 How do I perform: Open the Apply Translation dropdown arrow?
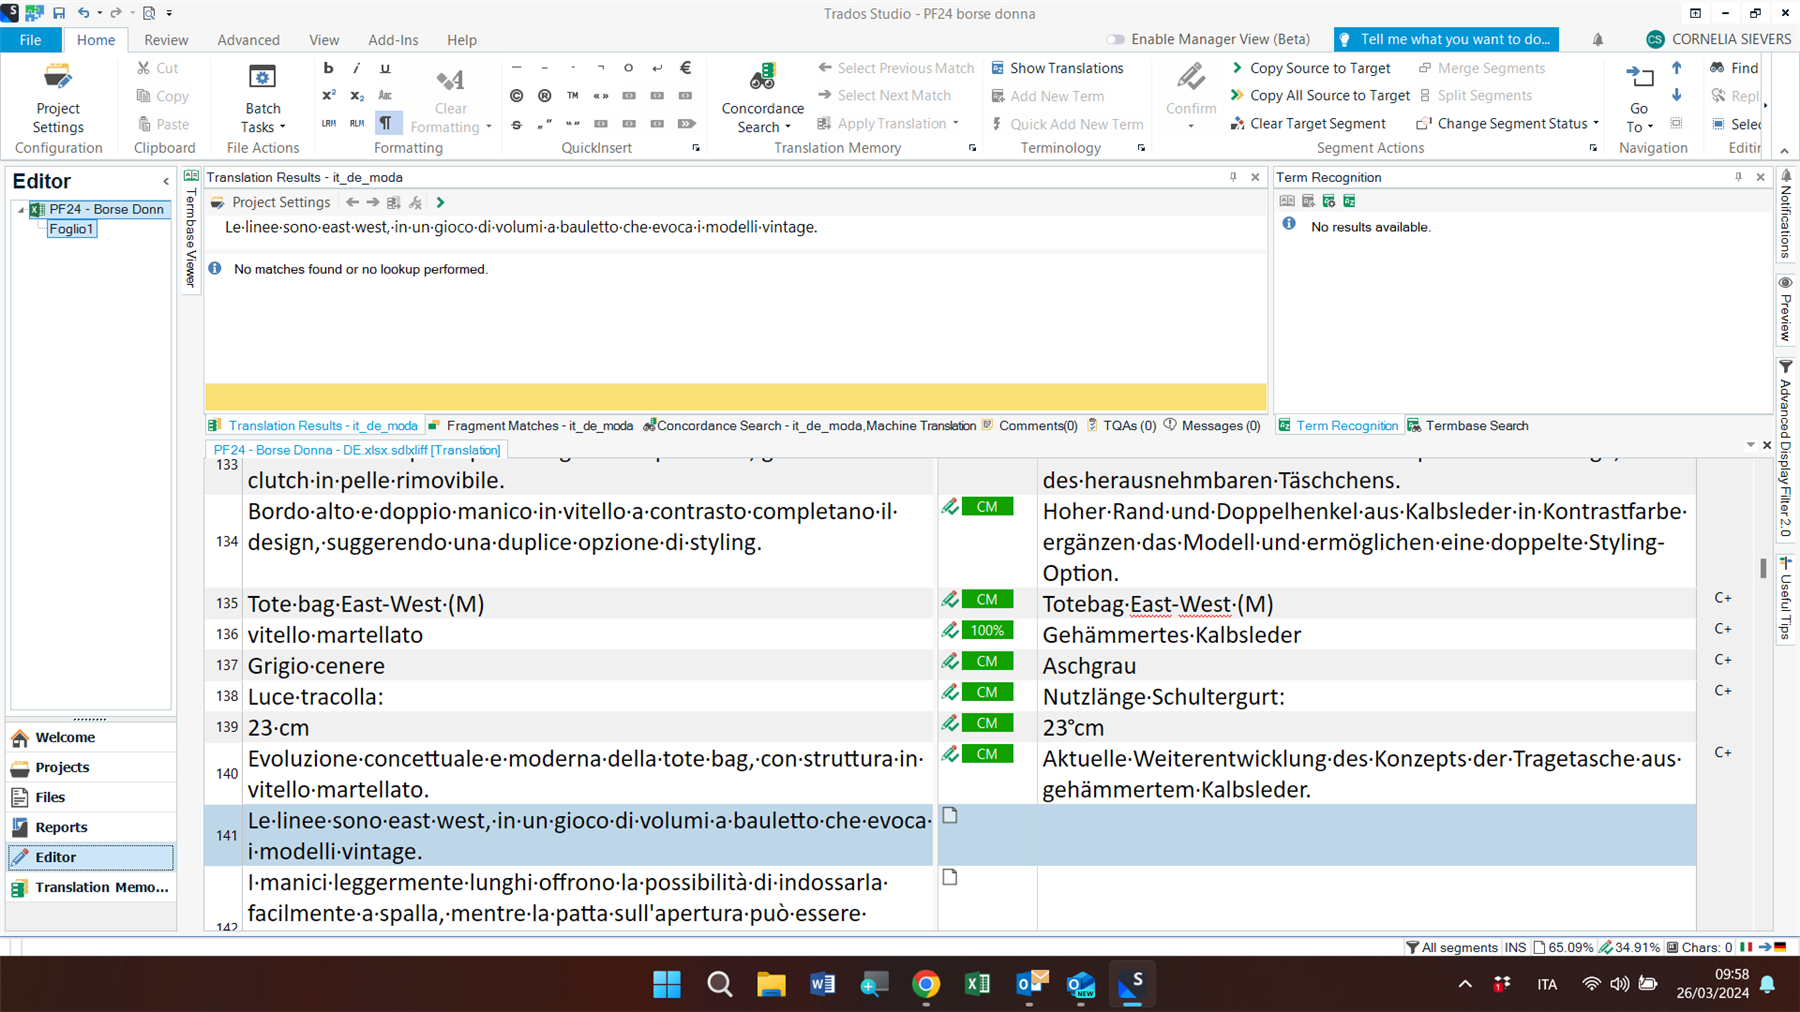click(x=956, y=124)
